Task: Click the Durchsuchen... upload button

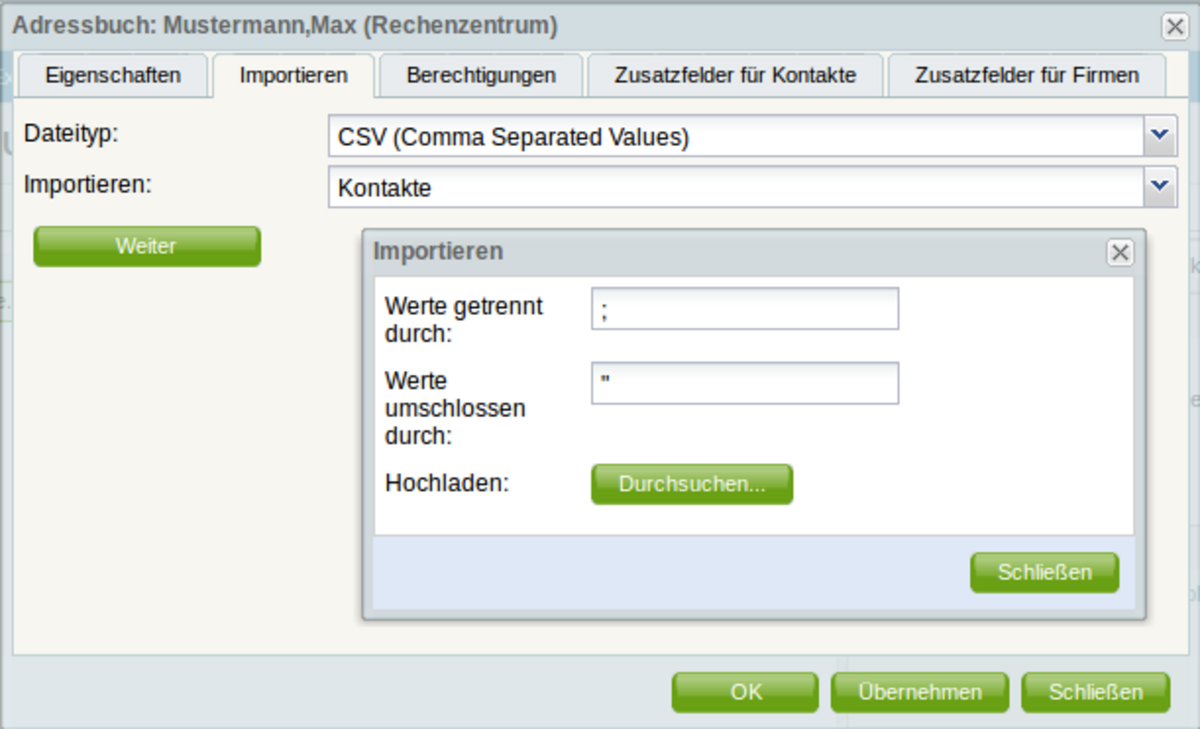Action: (x=692, y=484)
